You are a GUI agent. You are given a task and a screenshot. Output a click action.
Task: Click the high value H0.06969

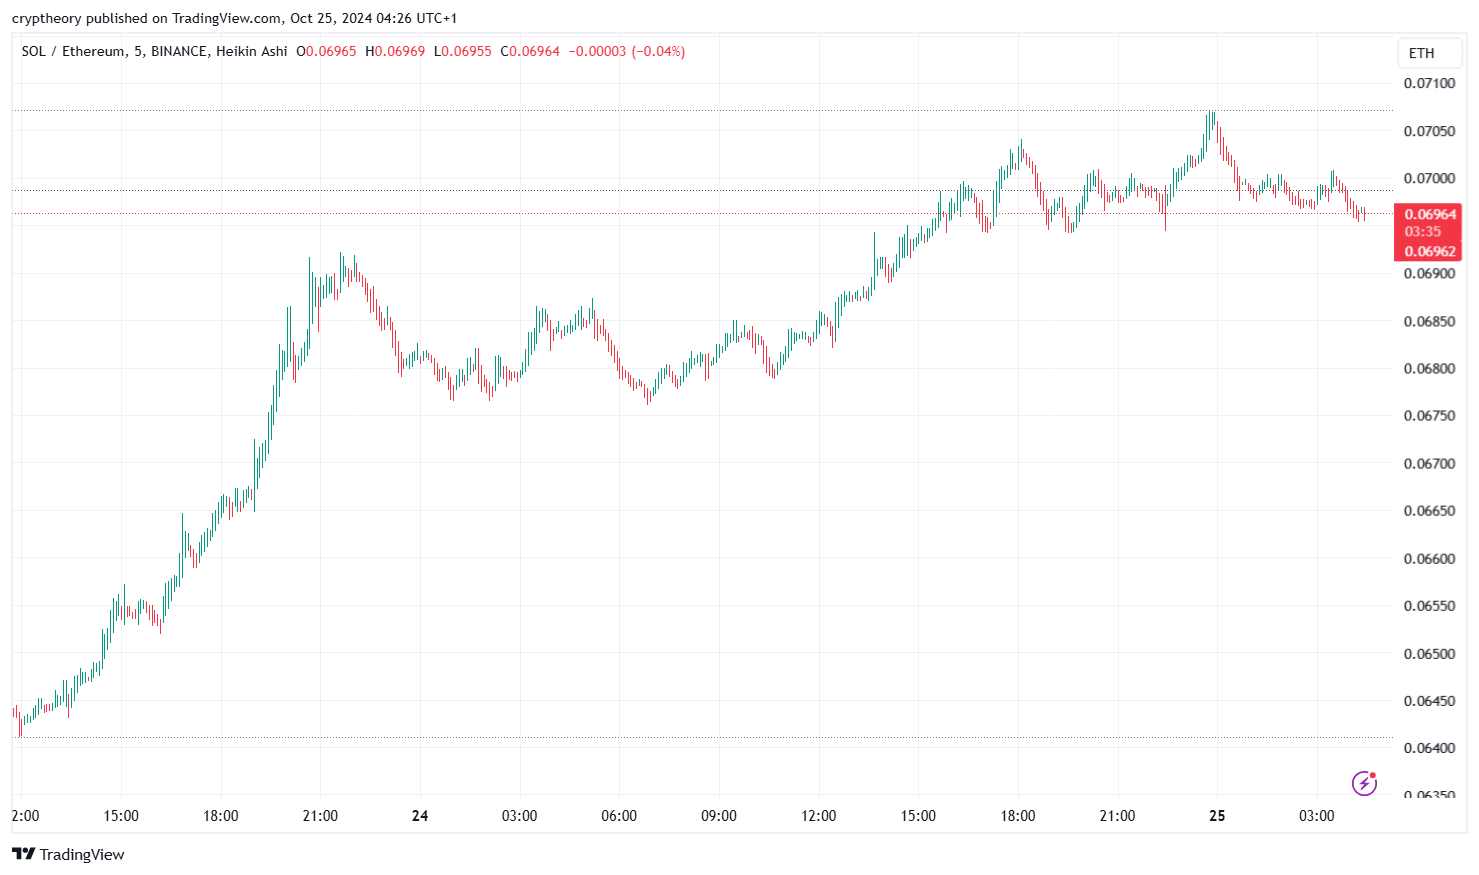tap(395, 51)
